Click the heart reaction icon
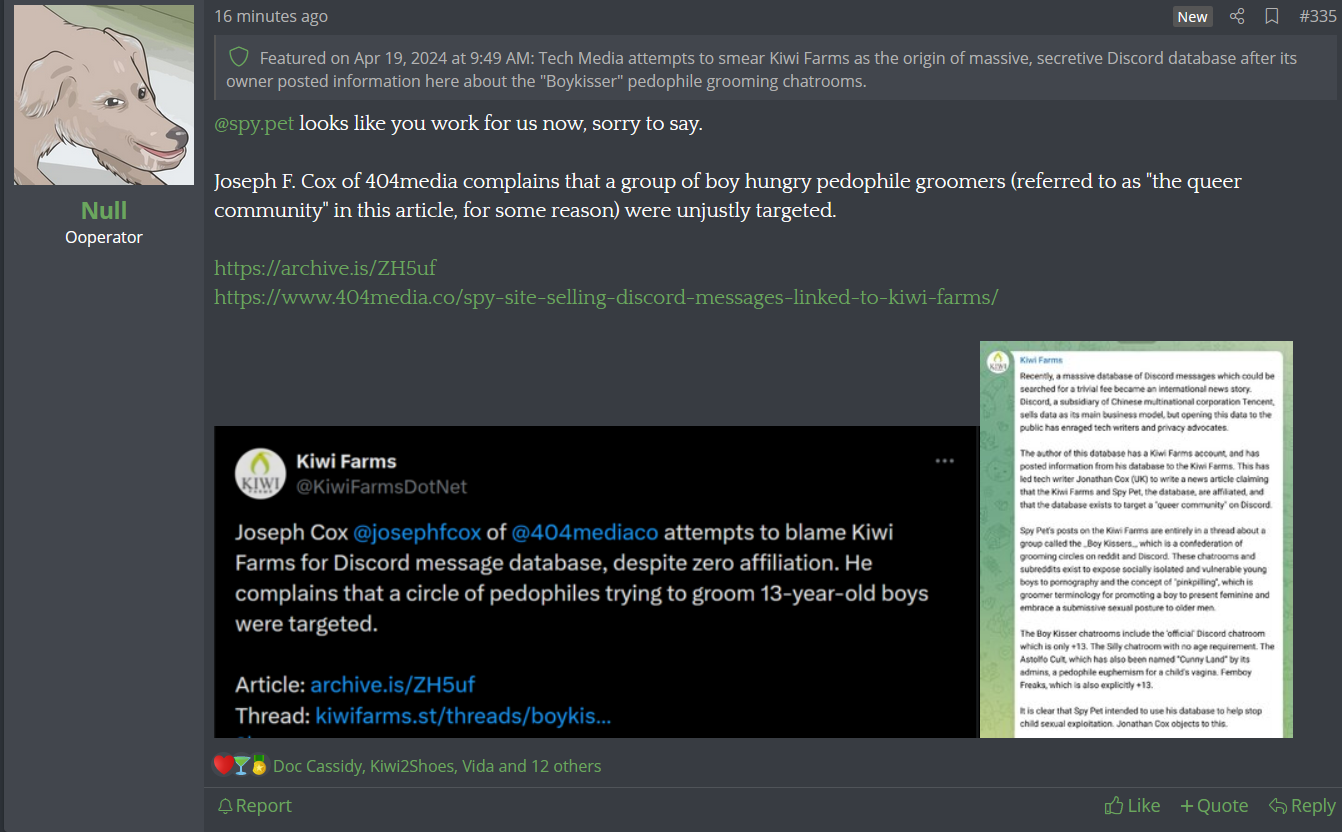Viewport: 1342px width, 832px height. pos(223,765)
